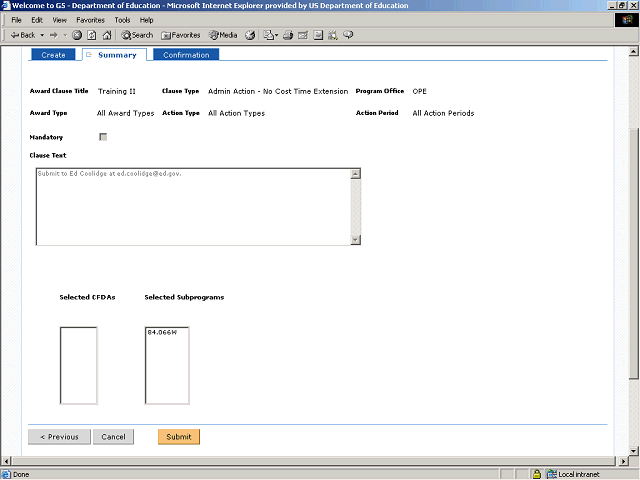Click the Discuss toolbar icon
This screenshot has width=640, height=480.
pyautogui.click(x=318, y=35)
